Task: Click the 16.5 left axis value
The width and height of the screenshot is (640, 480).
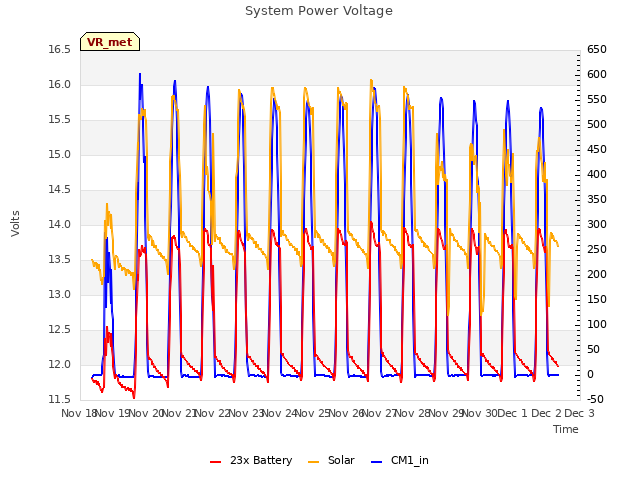Action: 59,50
